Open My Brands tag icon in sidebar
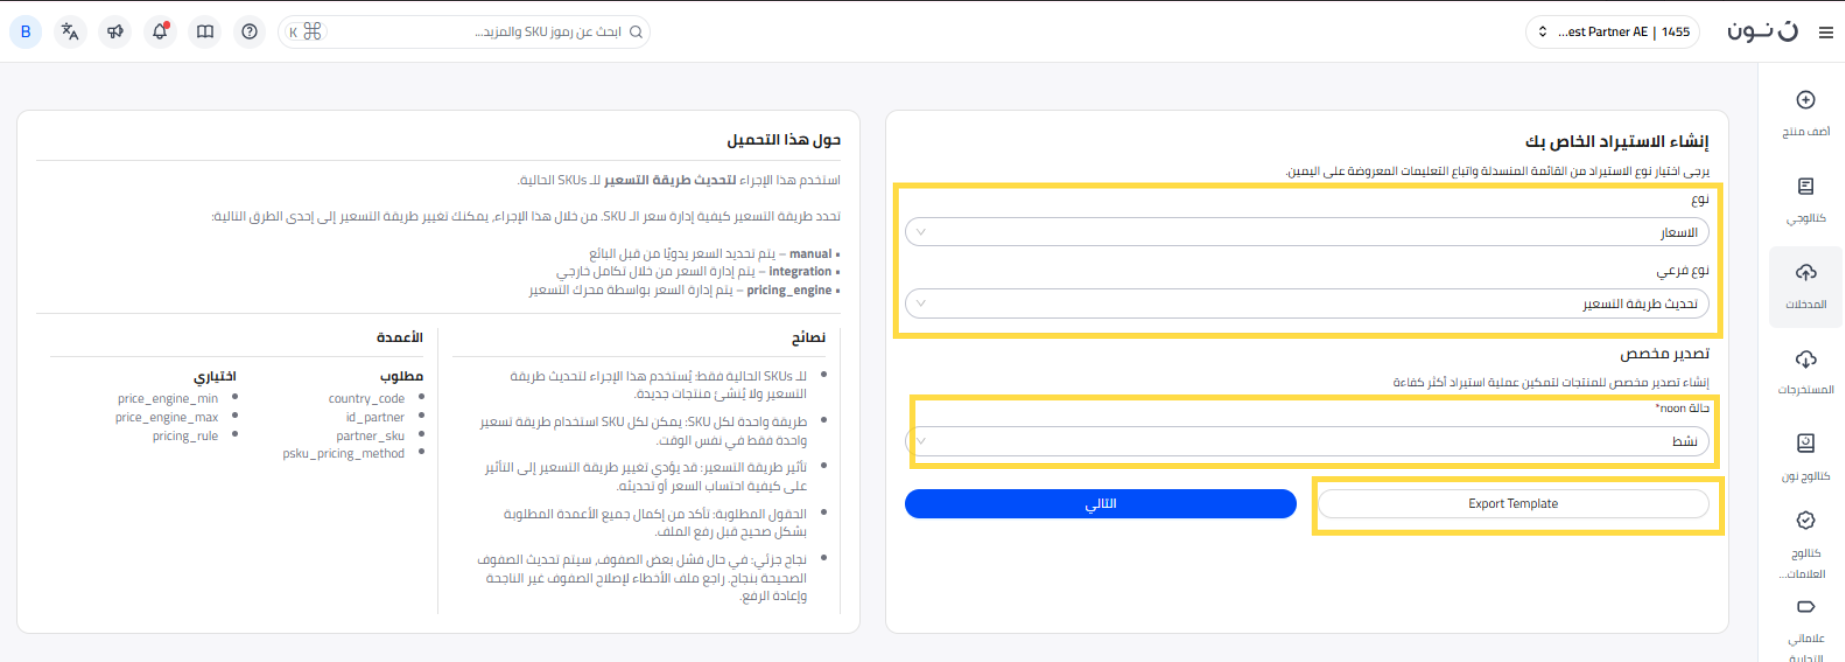The height and width of the screenshot is (662, 1845). tap(1805, 607)
